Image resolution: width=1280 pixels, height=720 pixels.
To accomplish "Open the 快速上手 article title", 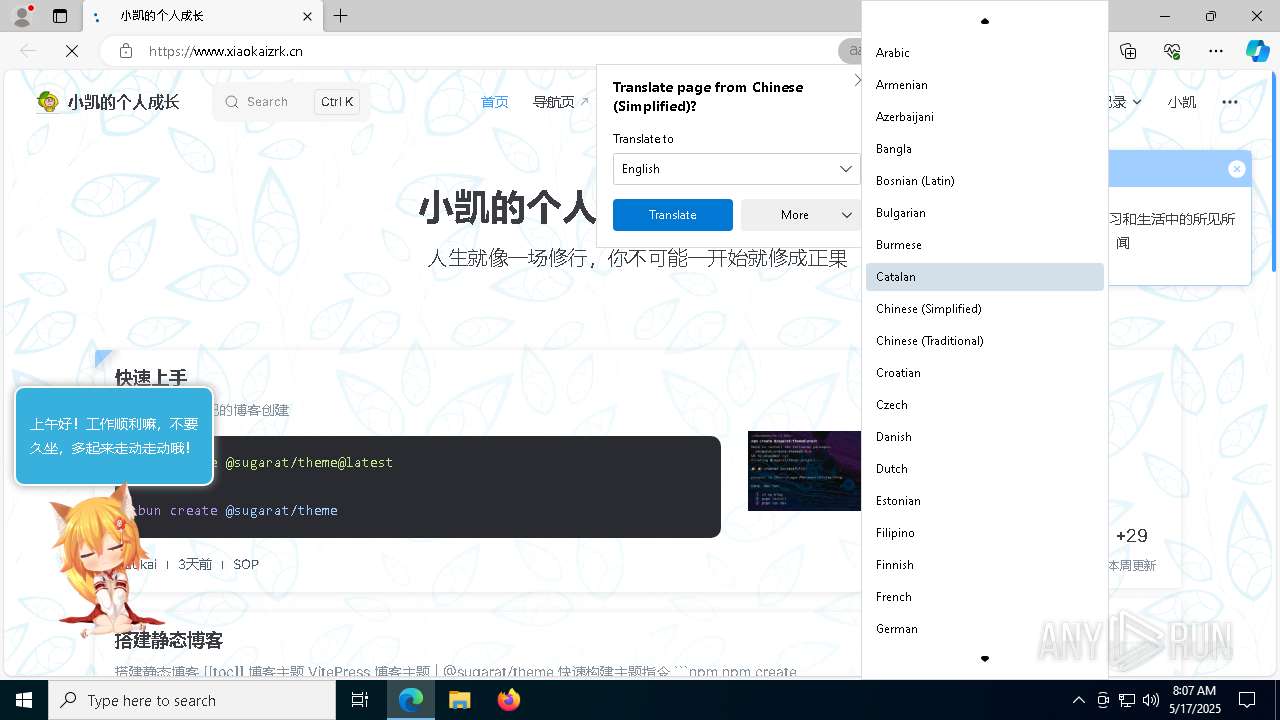I will 151,378.
